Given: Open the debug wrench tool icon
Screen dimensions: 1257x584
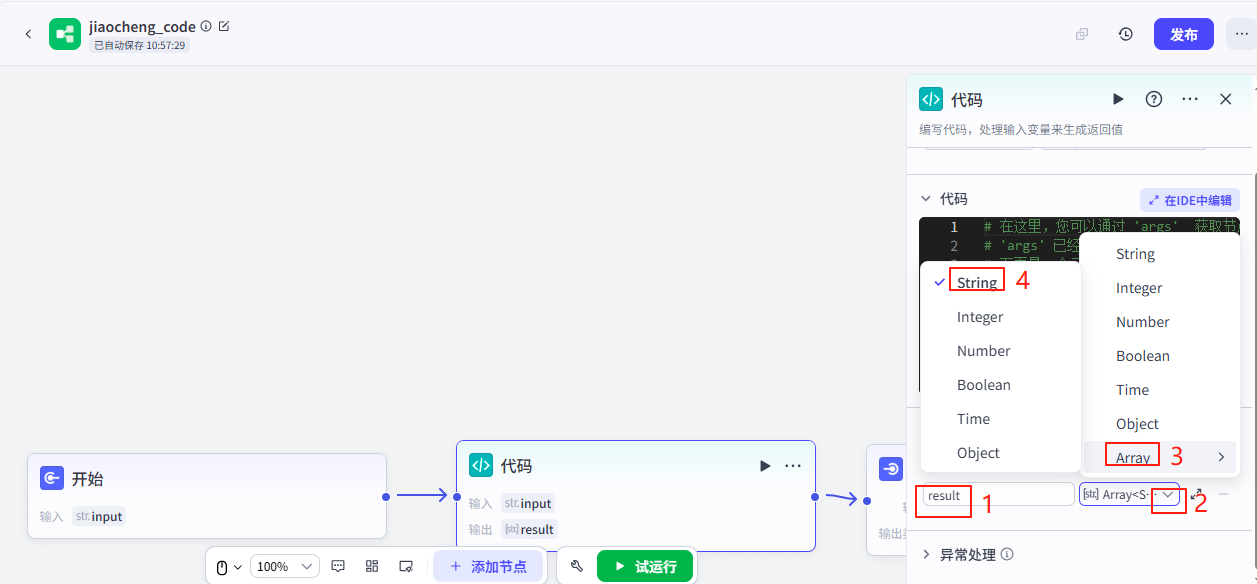Looking at the screenshot, I should point(577,566).
